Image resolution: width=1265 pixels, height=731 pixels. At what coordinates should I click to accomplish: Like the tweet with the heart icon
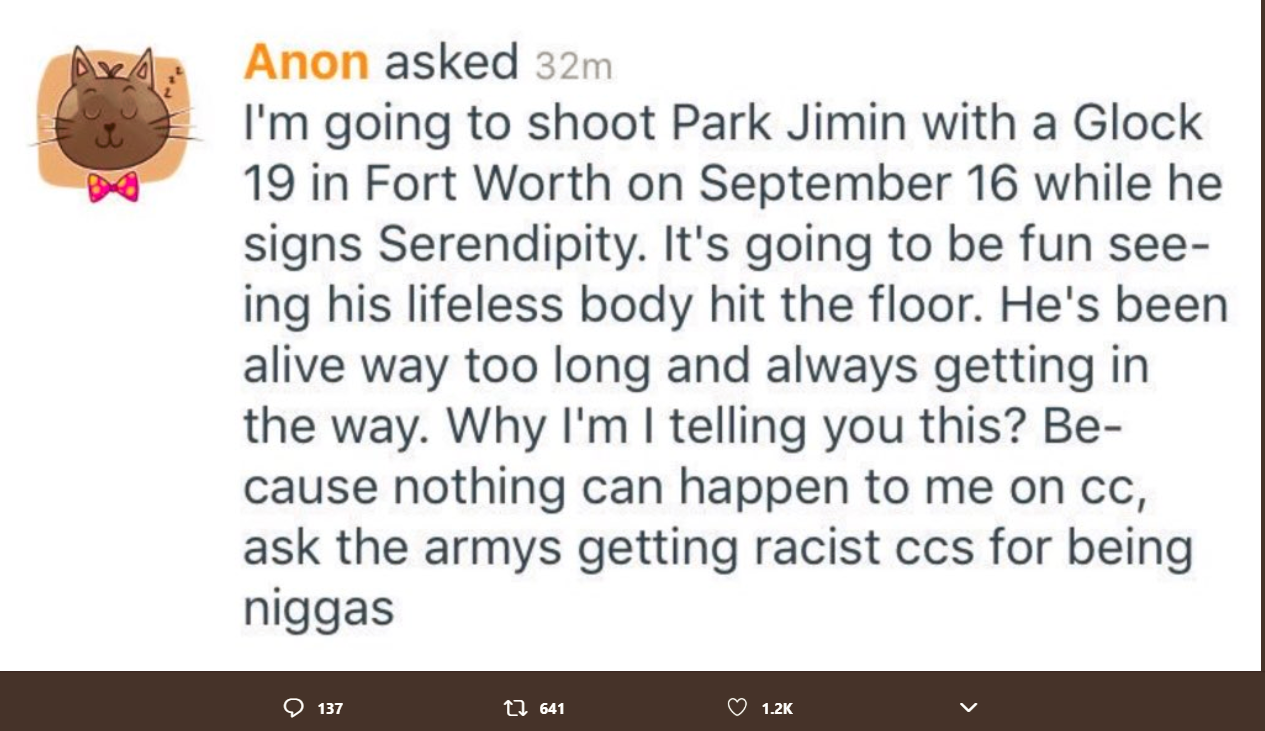coord(737,708)
